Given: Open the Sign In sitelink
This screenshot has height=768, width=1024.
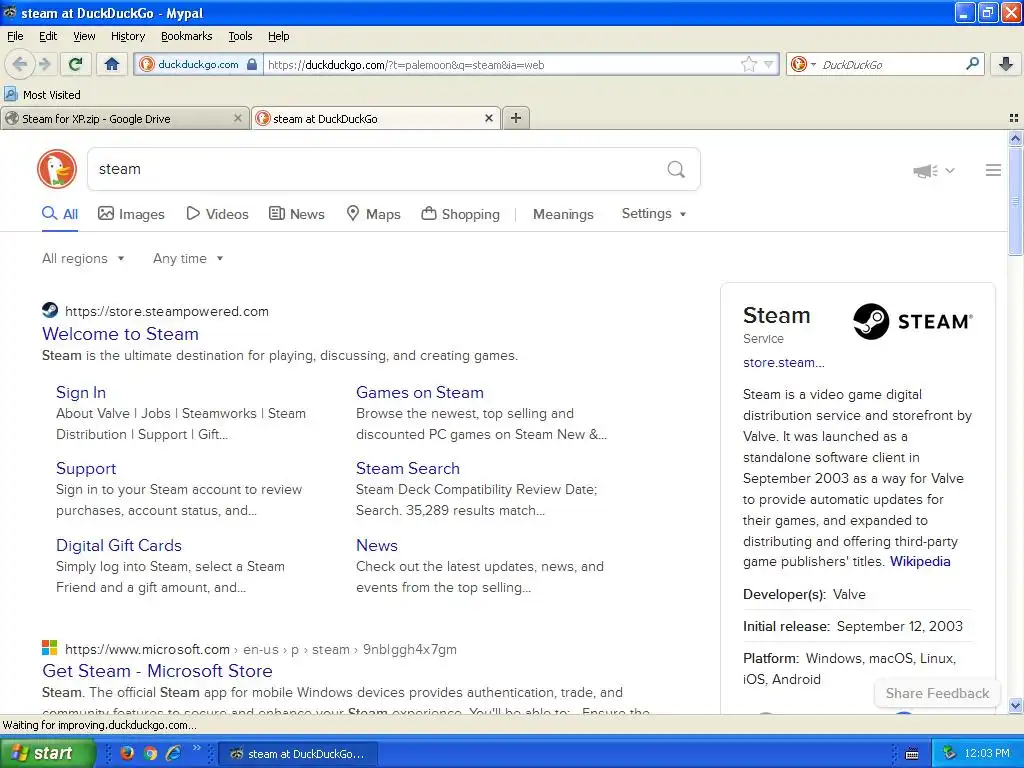Looking at the screenshot, I should [81, 392].
